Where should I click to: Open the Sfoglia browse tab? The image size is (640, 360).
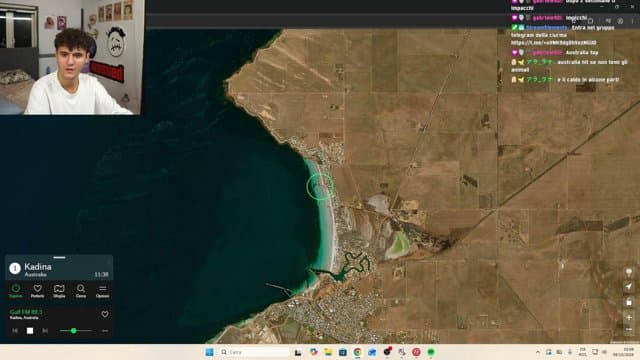(x=59, y=291)
